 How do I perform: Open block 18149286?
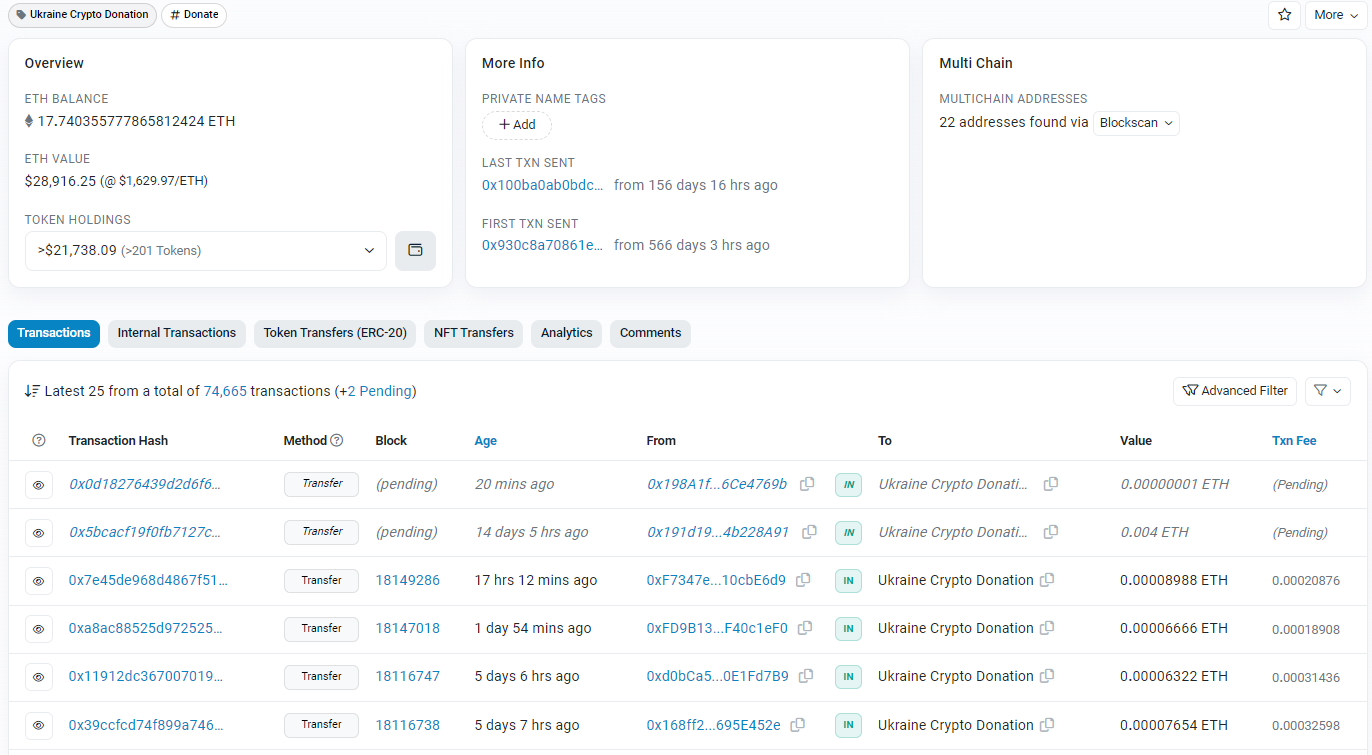click(x=408, y=580)
